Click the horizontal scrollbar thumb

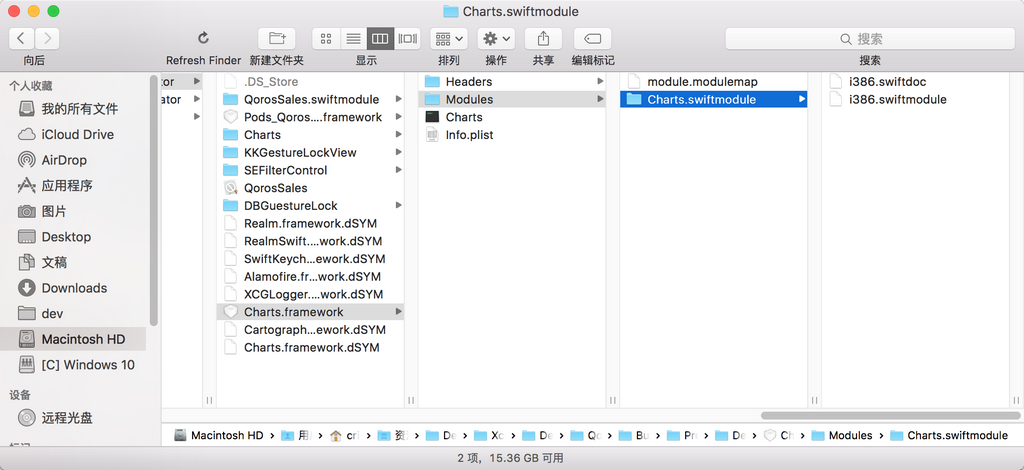point(890,415)
